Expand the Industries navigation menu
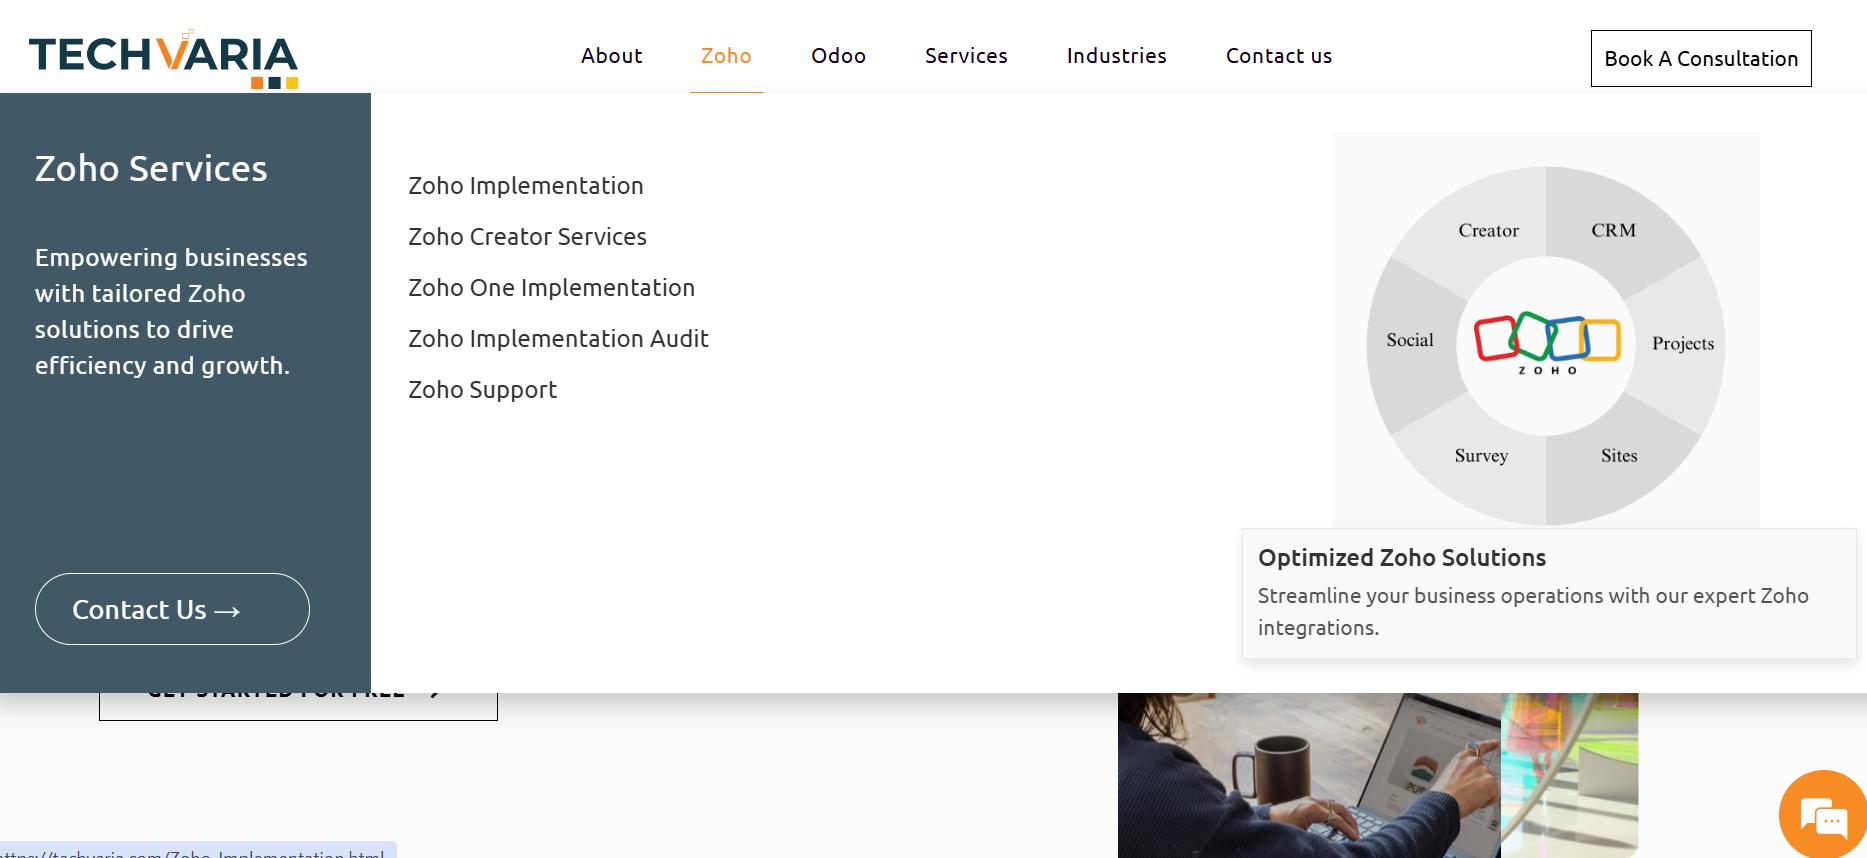 (x=1116, y=56)
